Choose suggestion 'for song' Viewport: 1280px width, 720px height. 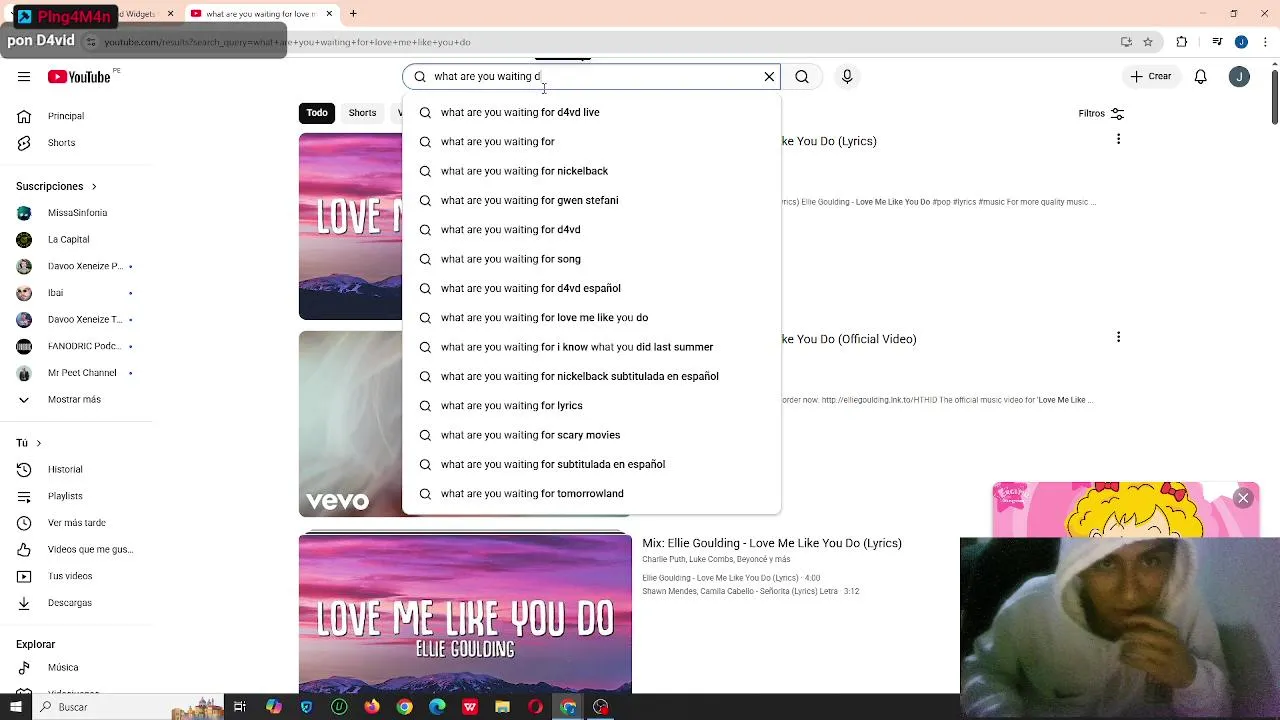coord(591,259)
